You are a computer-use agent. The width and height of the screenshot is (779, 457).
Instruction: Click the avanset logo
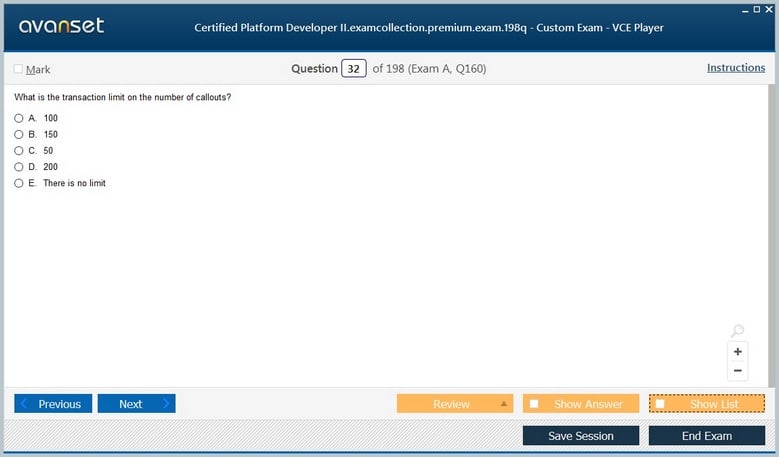coord(61,26)
